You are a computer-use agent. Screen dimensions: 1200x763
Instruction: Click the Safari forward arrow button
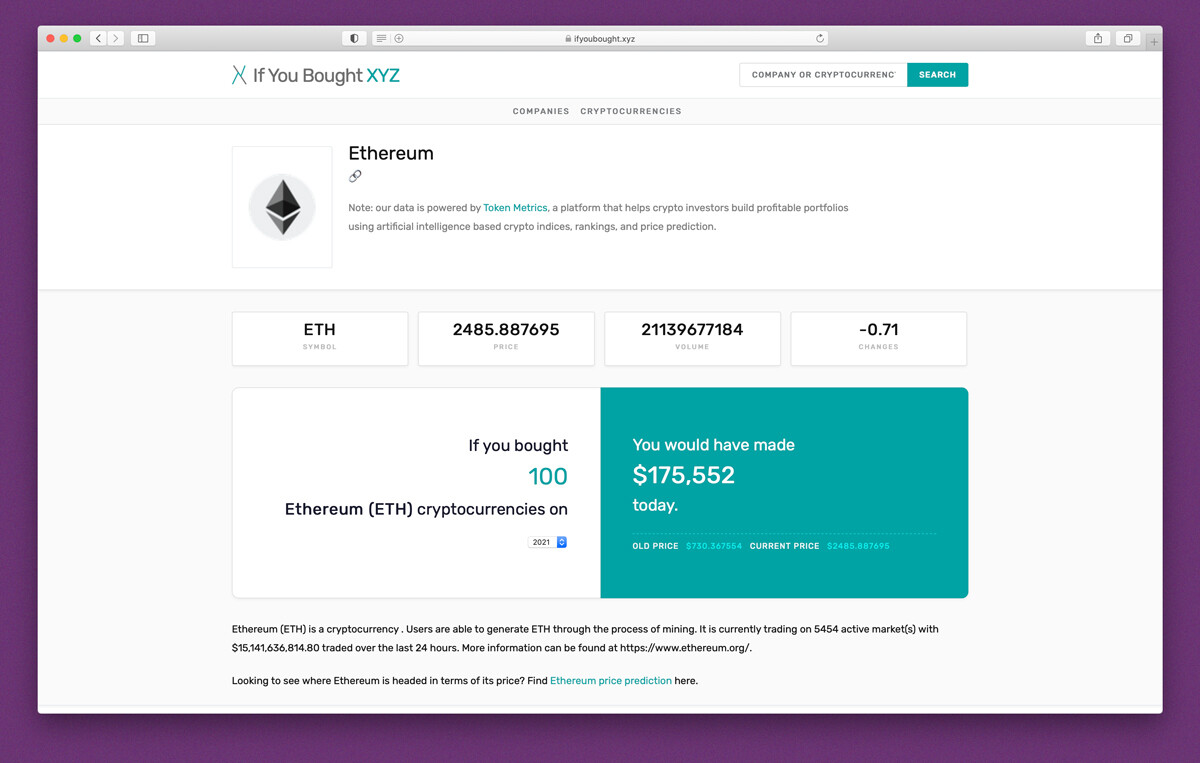point(116,39)
